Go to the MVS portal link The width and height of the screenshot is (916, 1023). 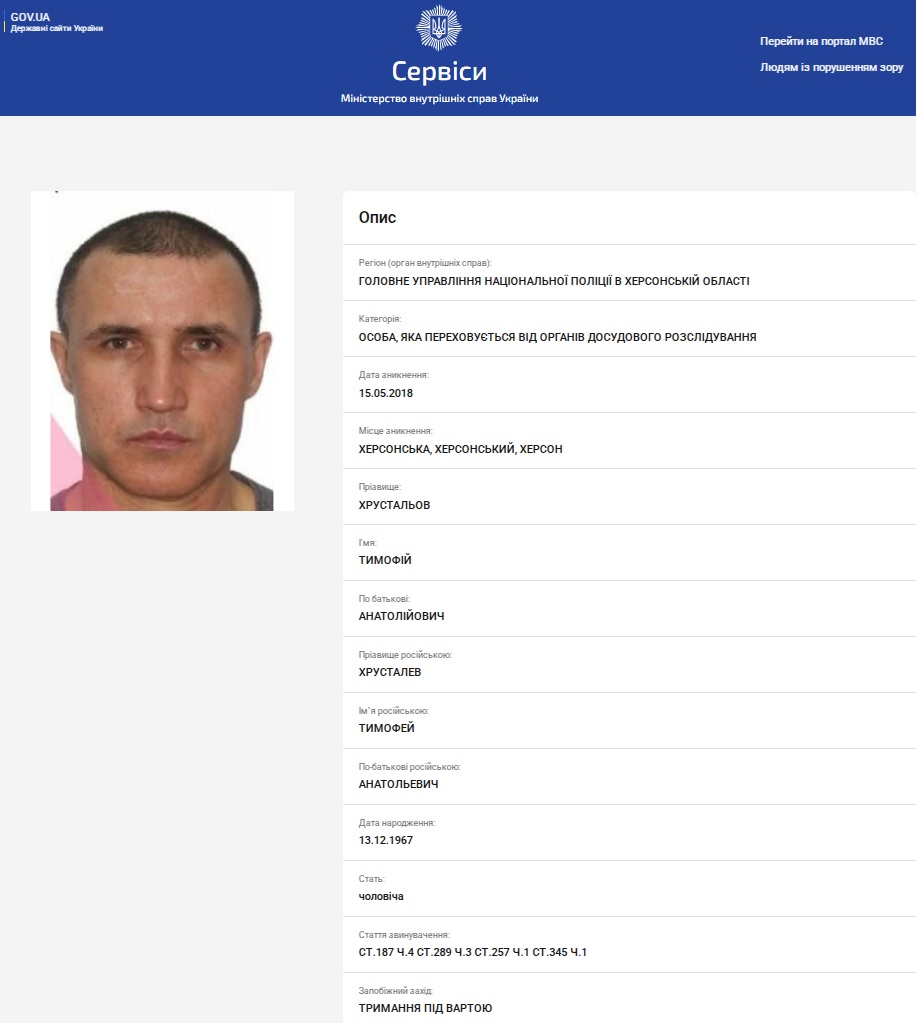coord(821,41)
